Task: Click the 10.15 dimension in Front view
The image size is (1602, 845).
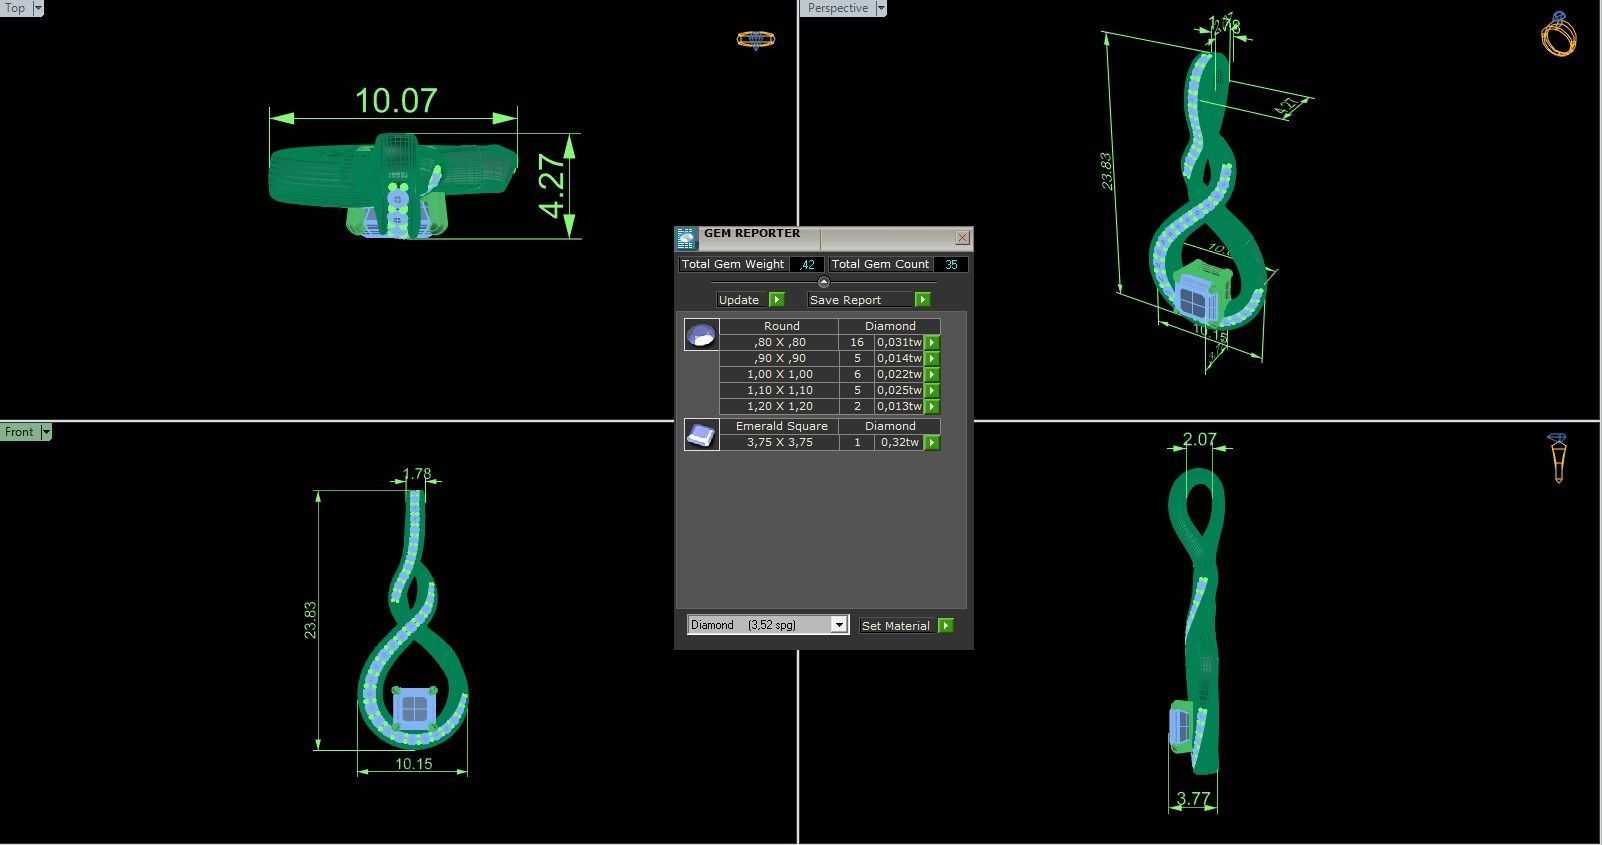Action: pyautogui.click(x=413, y=764)
